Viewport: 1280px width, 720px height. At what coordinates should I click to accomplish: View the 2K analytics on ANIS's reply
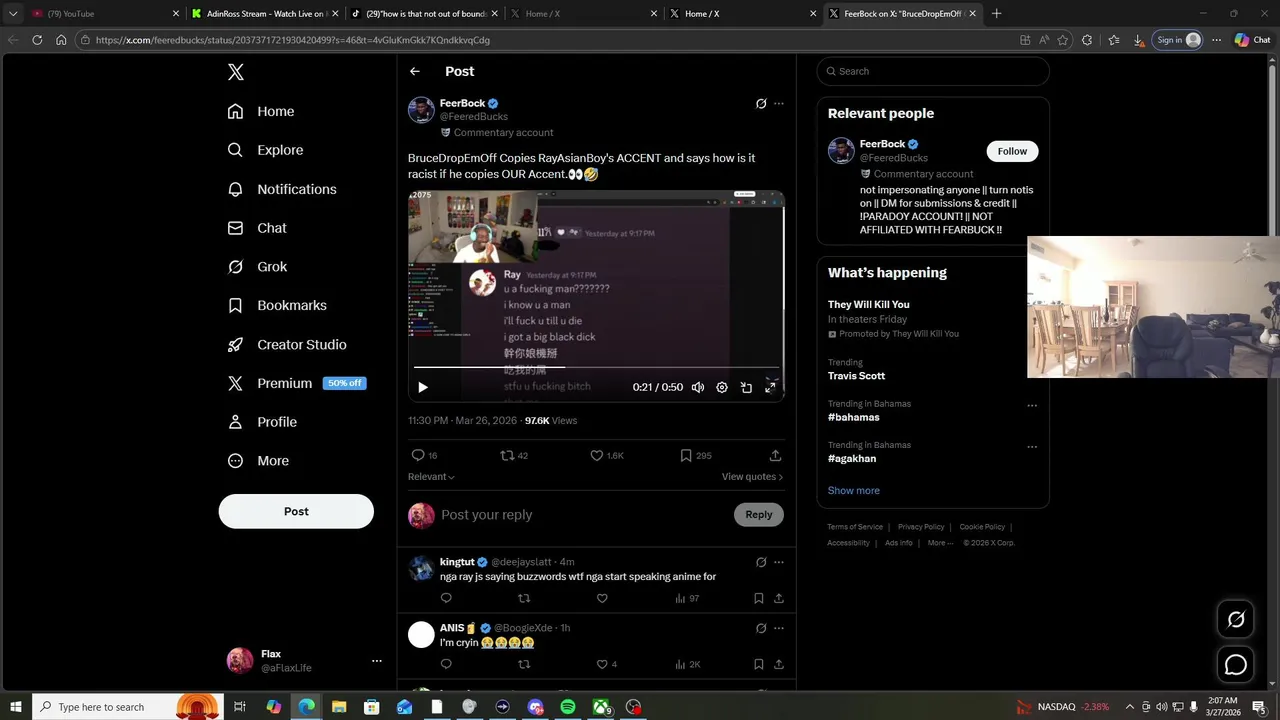pos(687,664)
